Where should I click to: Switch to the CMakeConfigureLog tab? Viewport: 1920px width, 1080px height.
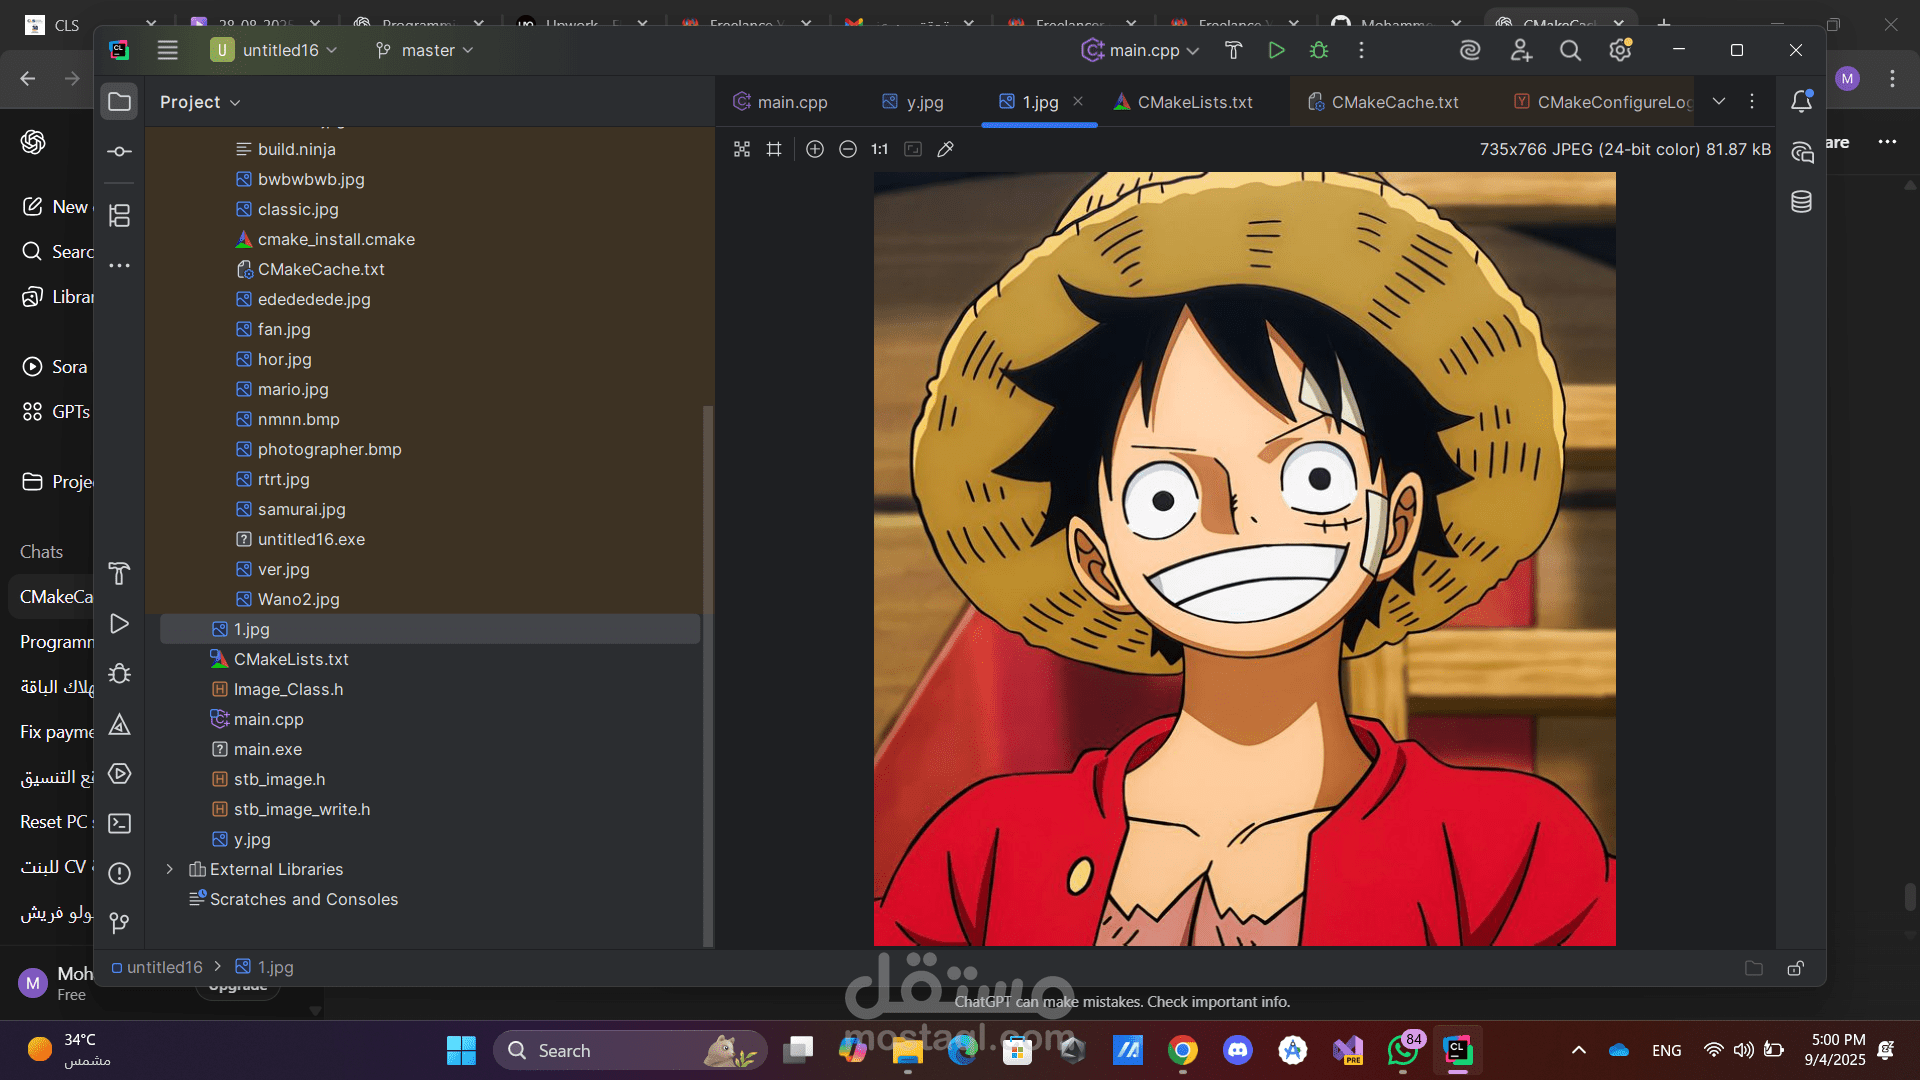point(1603,102)
